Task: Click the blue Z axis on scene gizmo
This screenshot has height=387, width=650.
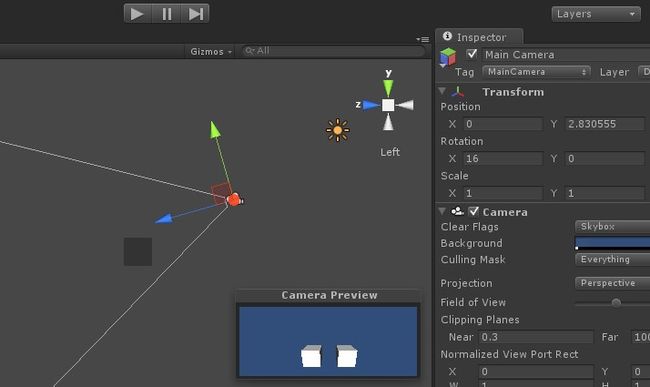Action: tap(371, 105)
